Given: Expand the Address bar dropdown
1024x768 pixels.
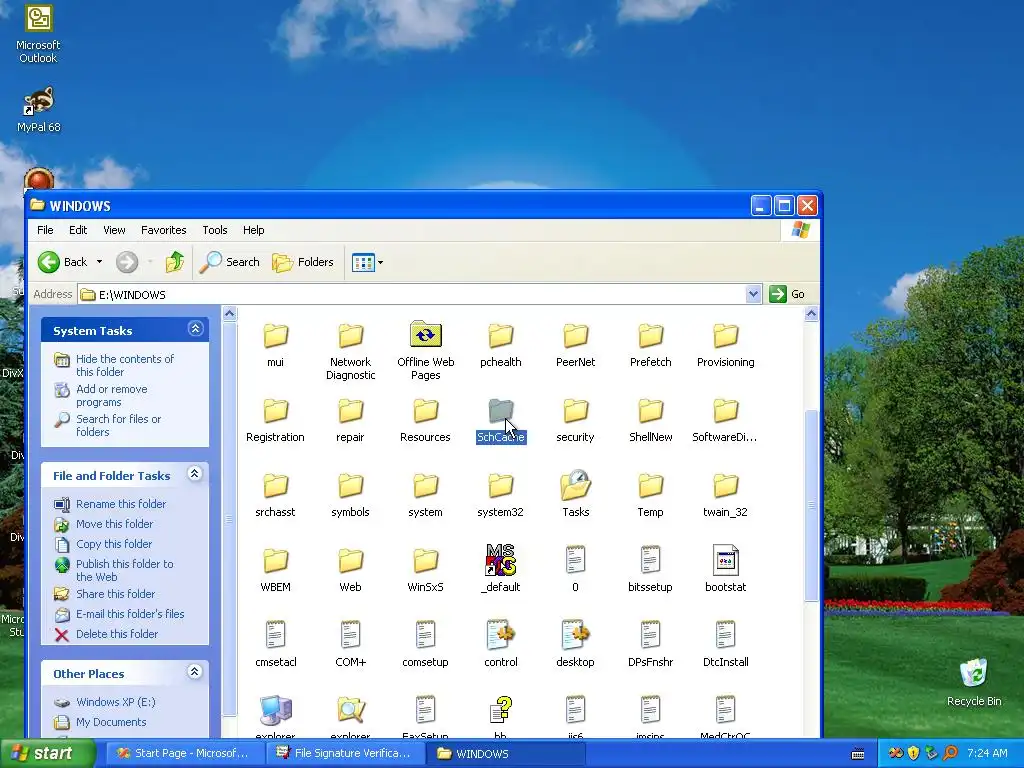Looking at the screenshot, I should click(753, 294).
